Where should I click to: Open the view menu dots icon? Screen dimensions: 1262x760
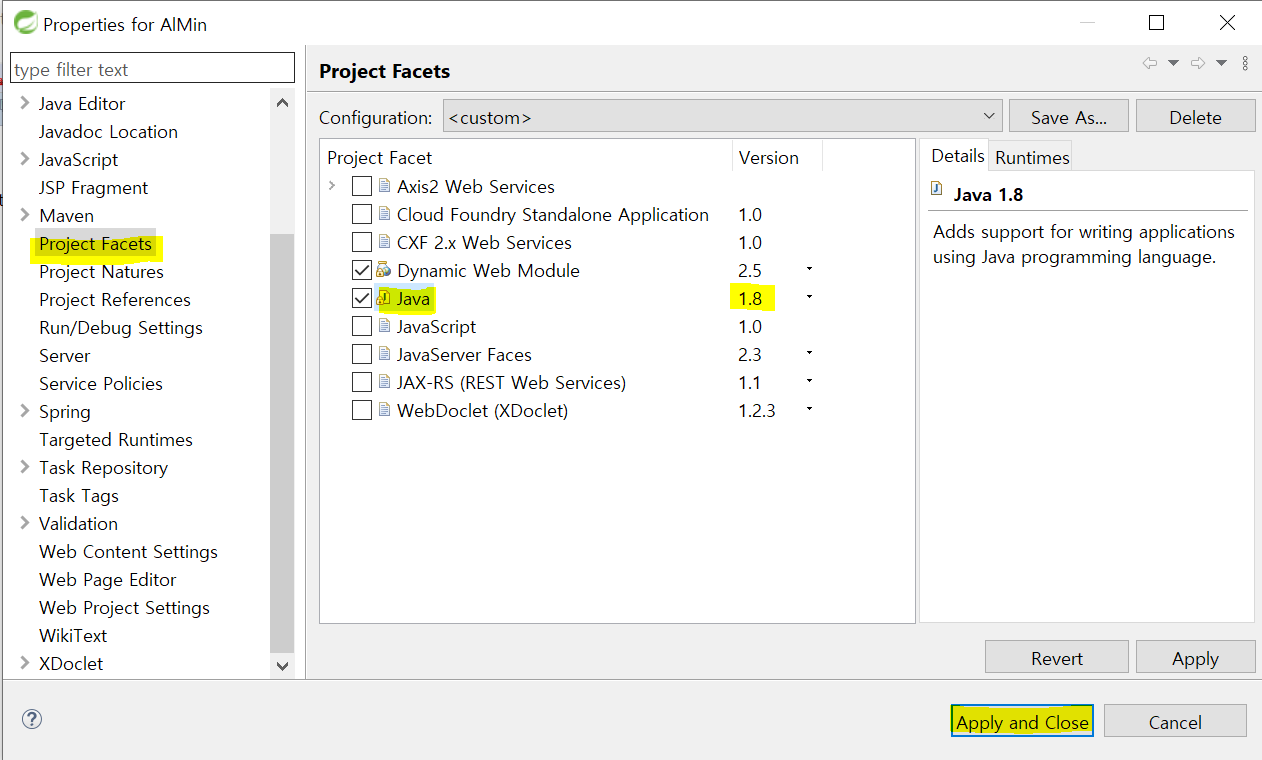(1245, 63)
